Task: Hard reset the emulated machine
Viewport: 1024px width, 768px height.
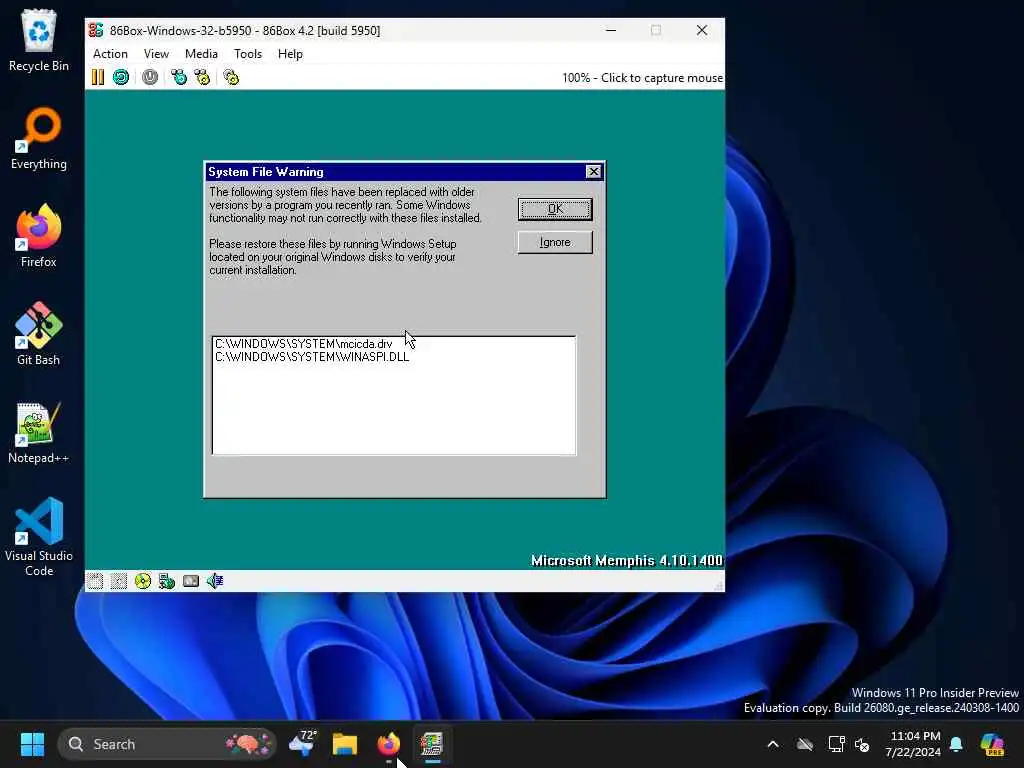Action: tap(121, 77)
